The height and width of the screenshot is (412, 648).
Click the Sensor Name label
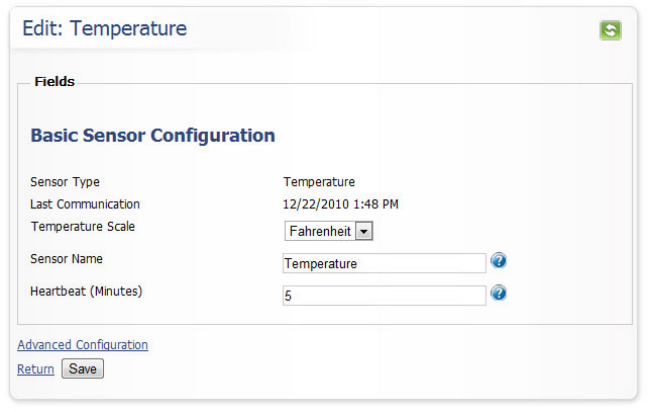[x=67, y=259]
